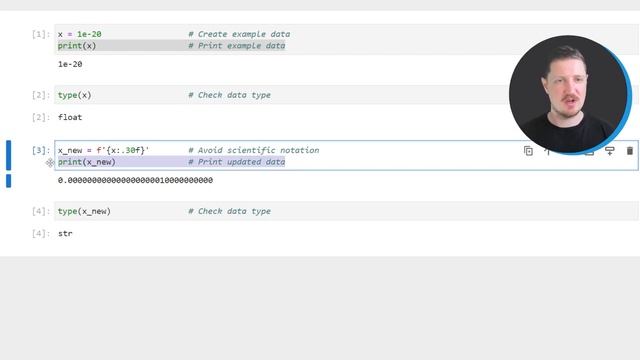
Task: Click the 'float' output of cell 2
Action: pyautogui.click(x=70, y=118)
